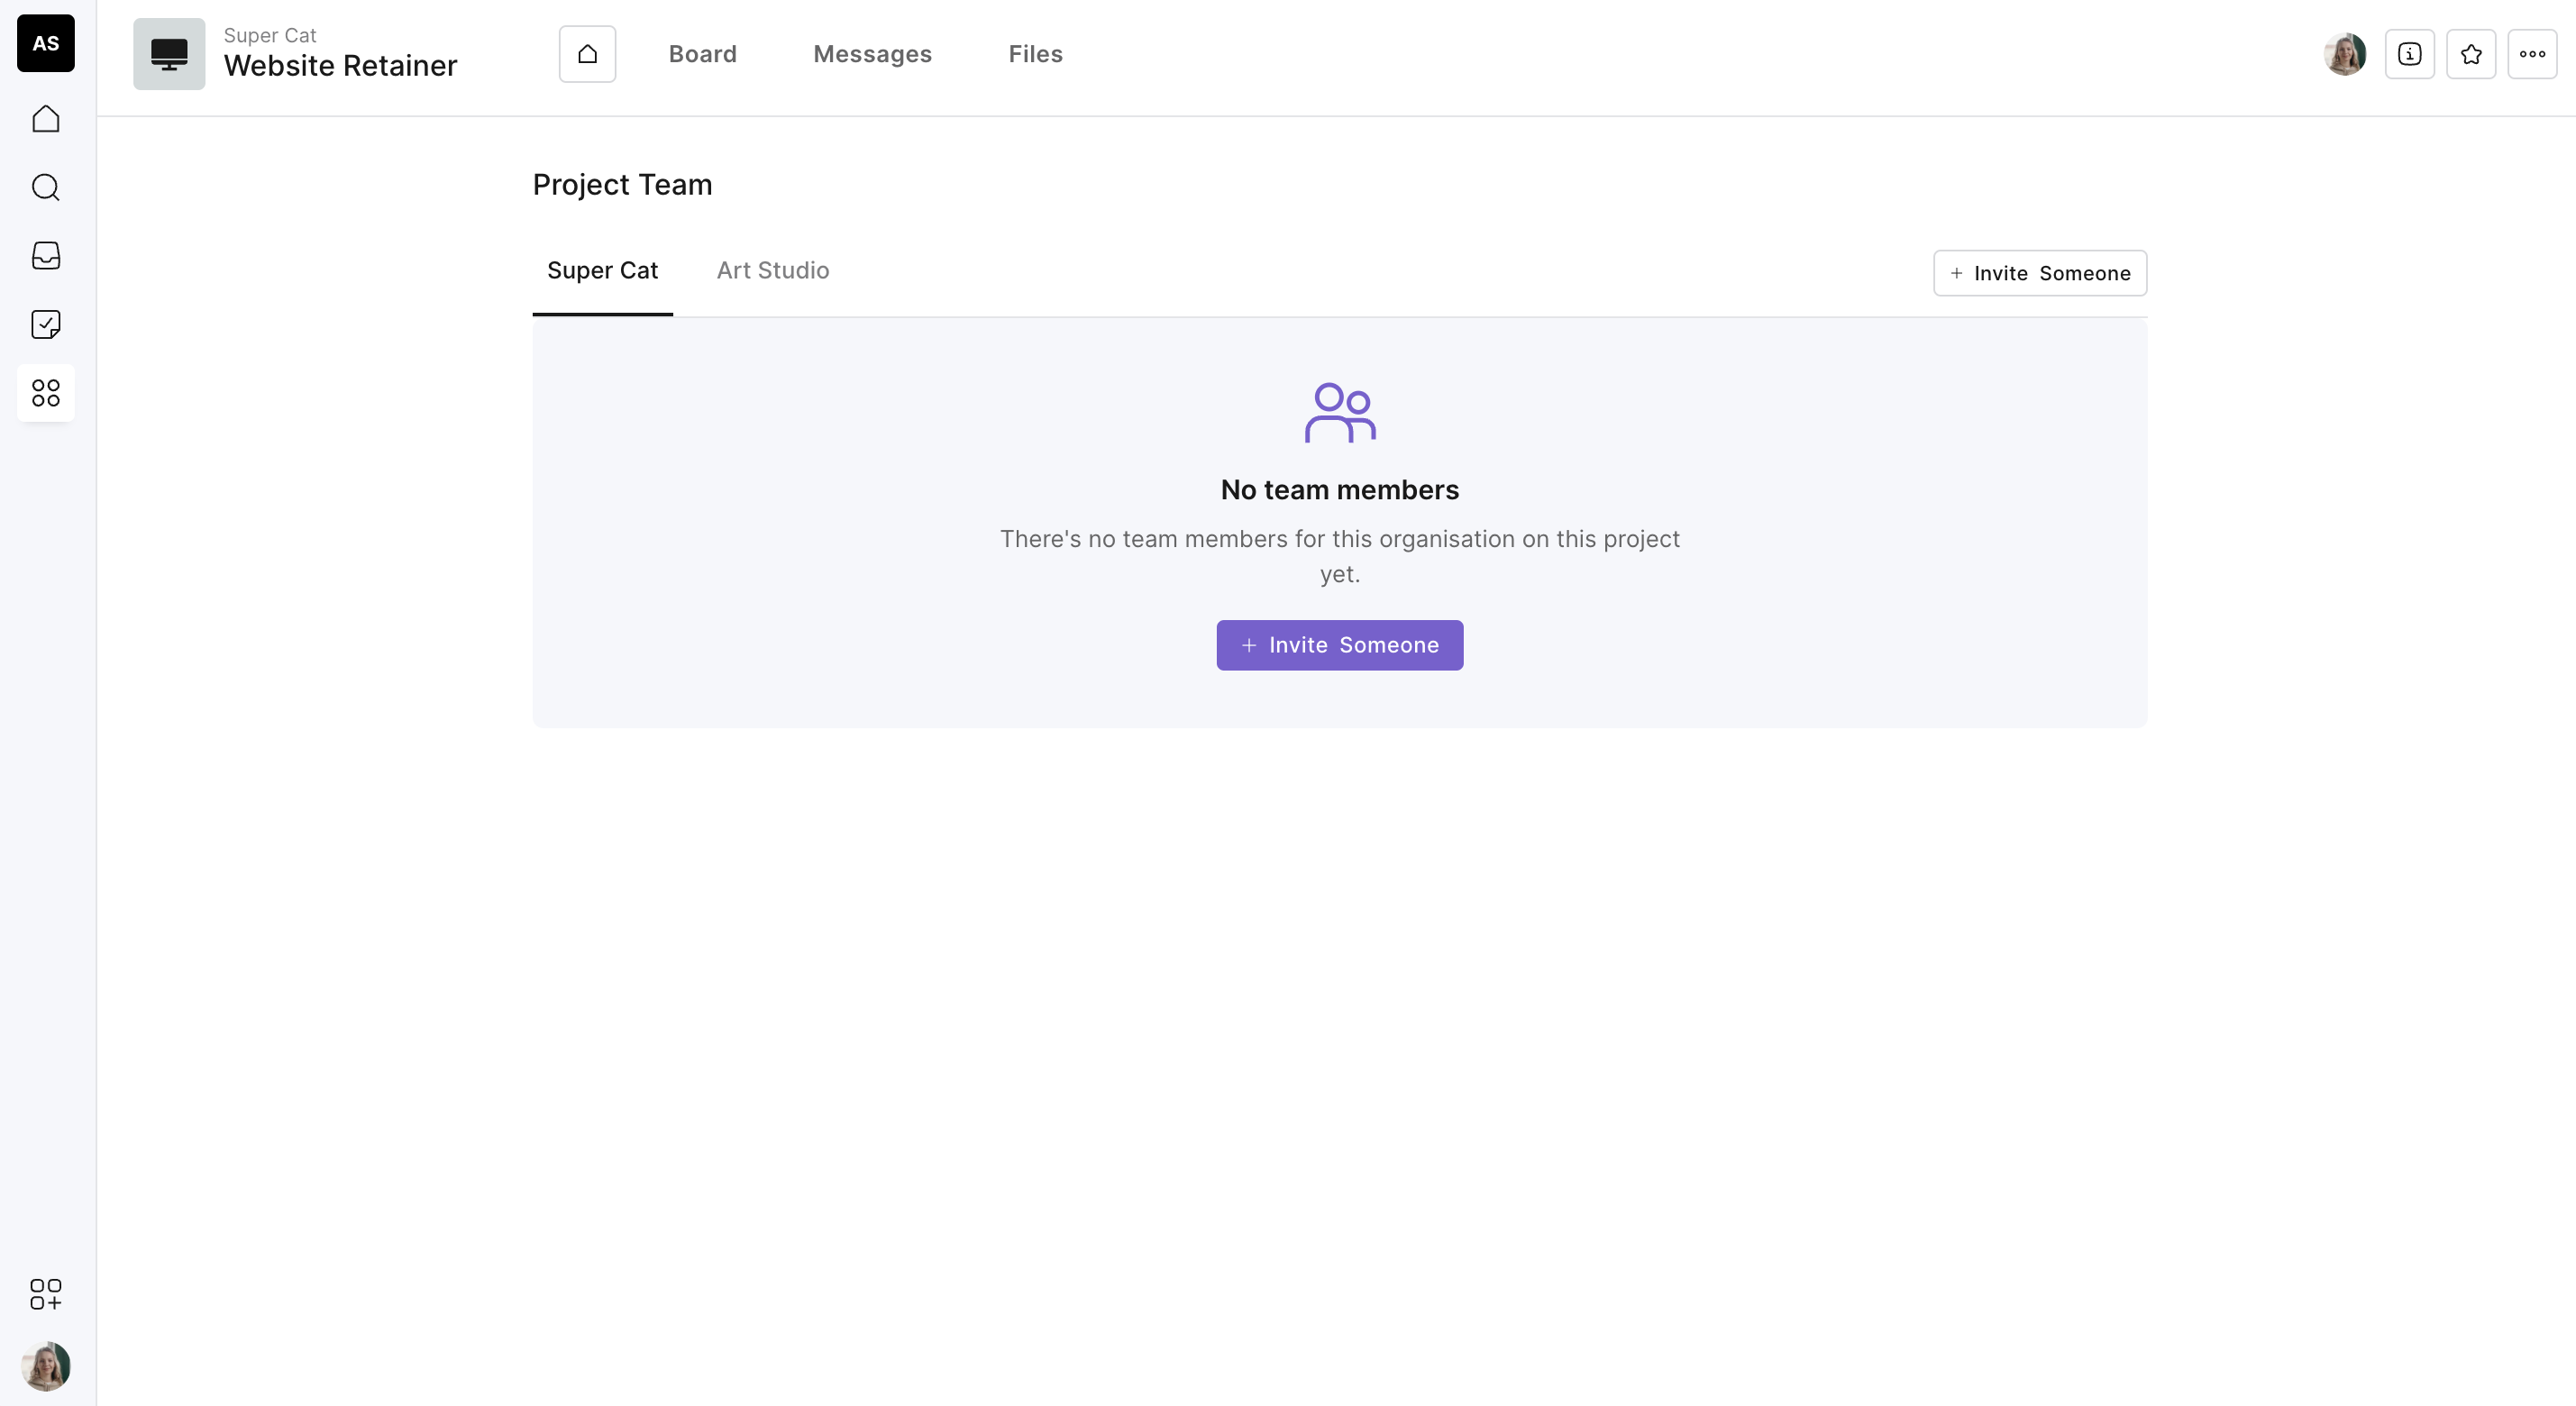Viewport: 2576px width, 1406px height.
Task: Open the search icon in sidebar
Action: 46,187
